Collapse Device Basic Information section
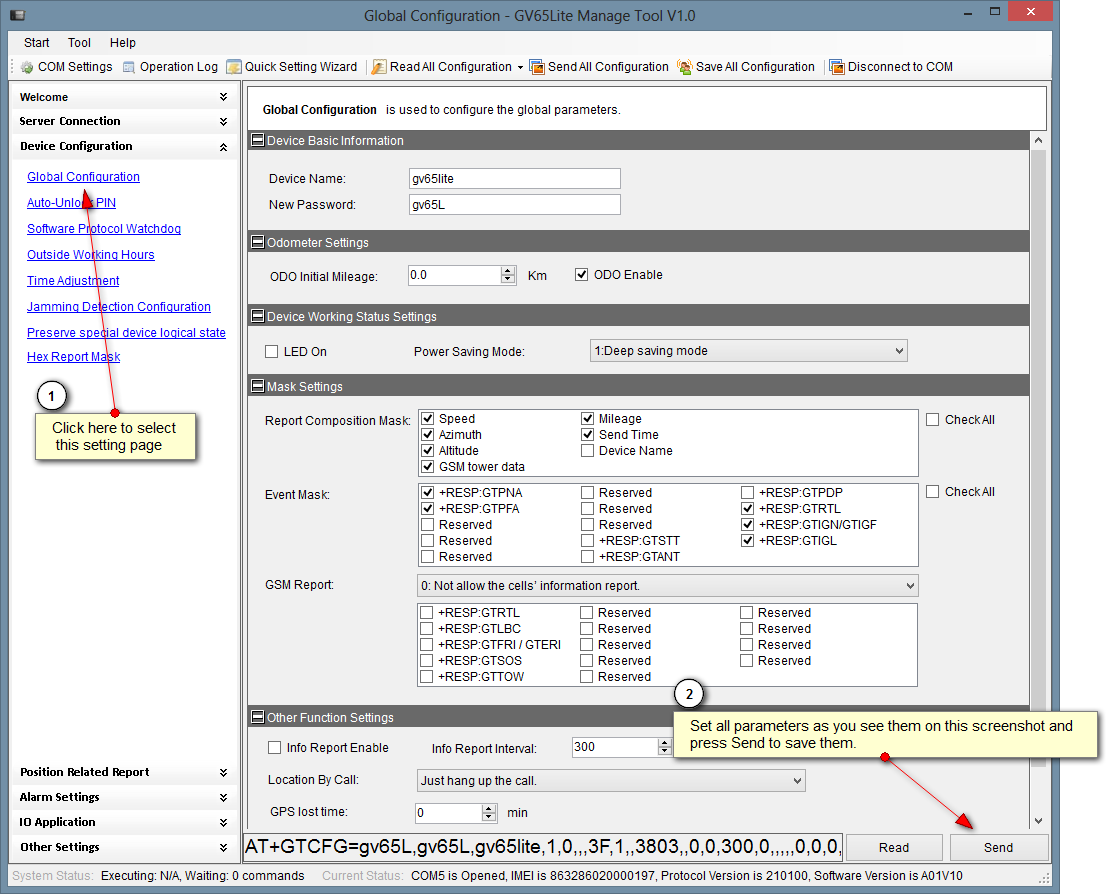Viewport: 1108px width, 894px height. tap(258, 140)
